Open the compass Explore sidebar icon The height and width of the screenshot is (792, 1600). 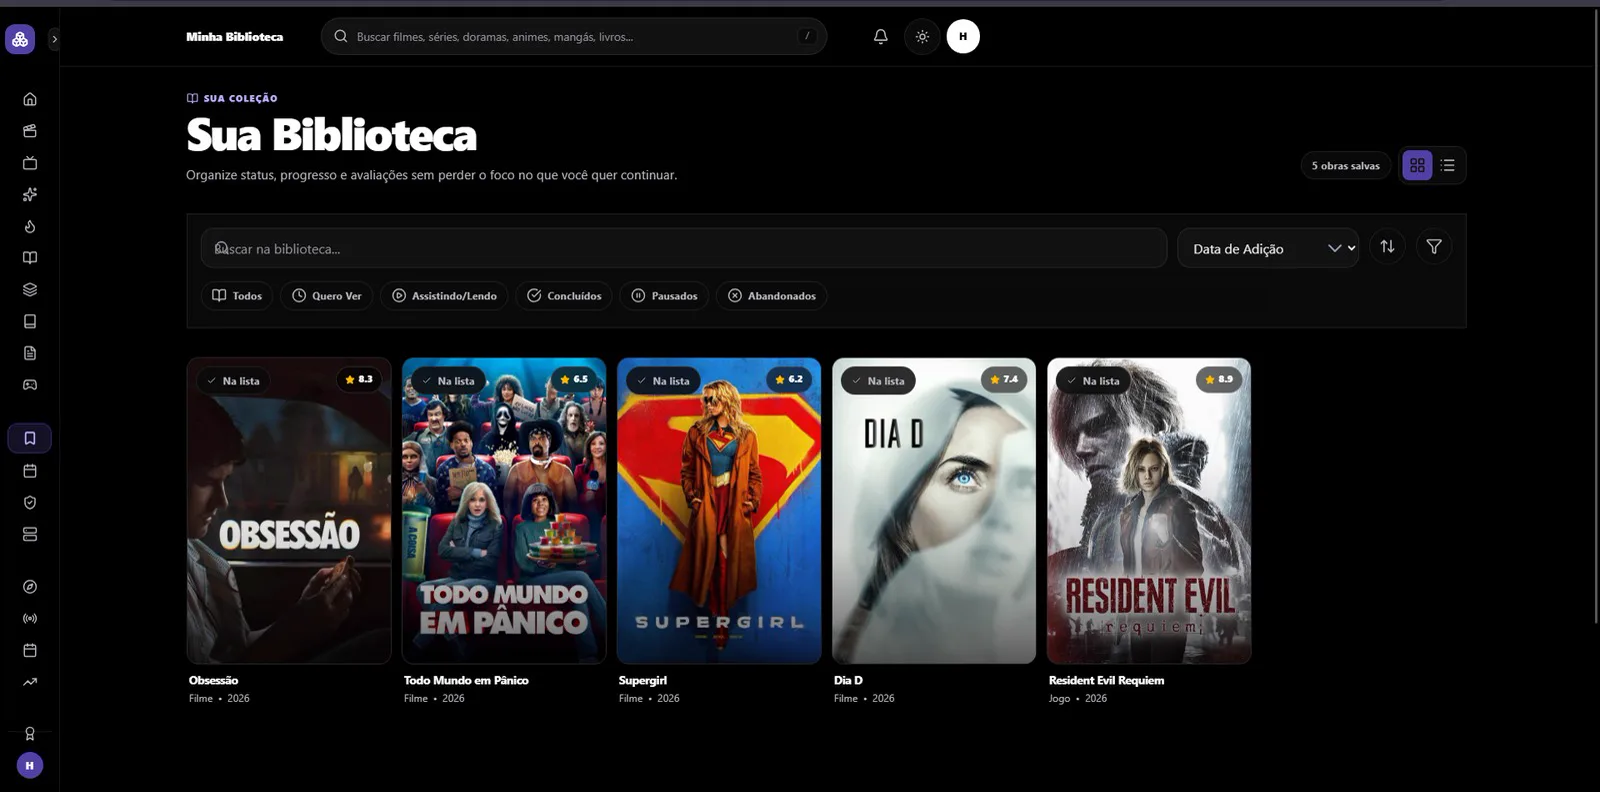coord(30,587)
